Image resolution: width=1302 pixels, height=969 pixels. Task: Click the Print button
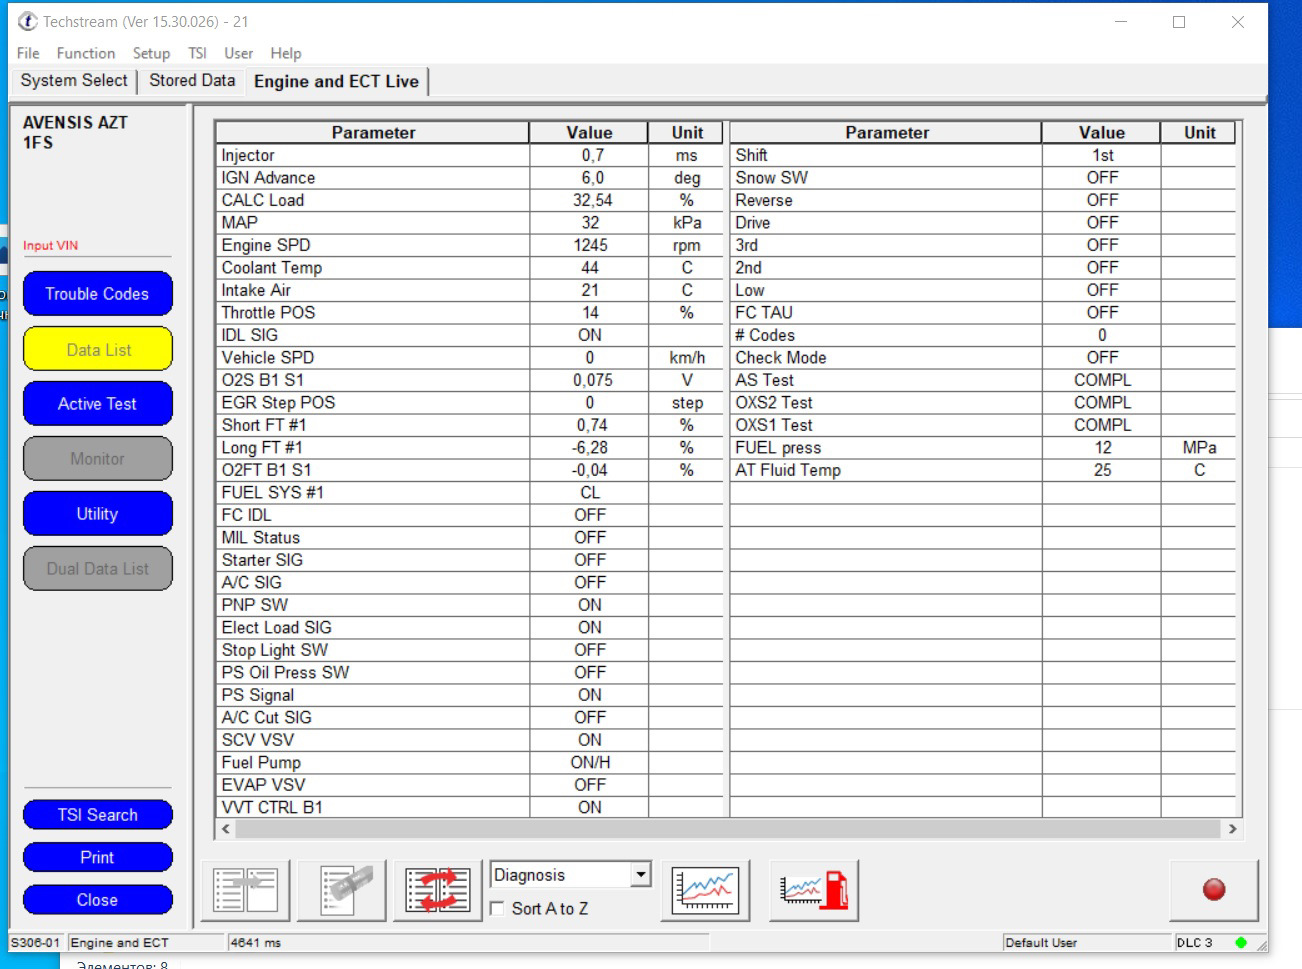coord(97,857)
